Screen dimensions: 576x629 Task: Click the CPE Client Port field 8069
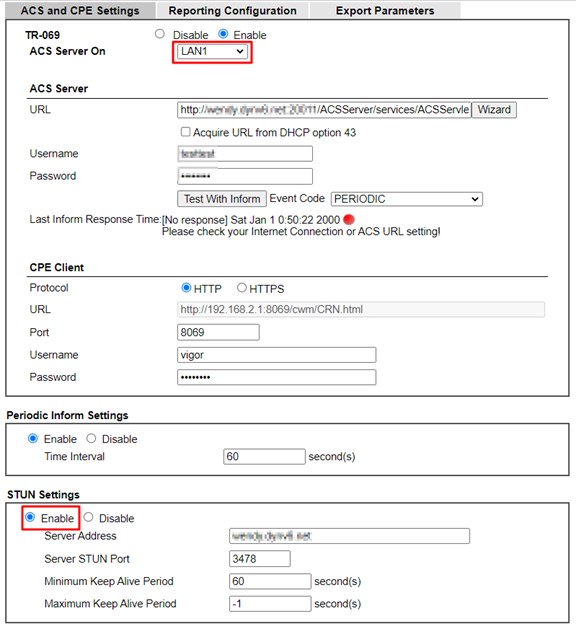218,332
